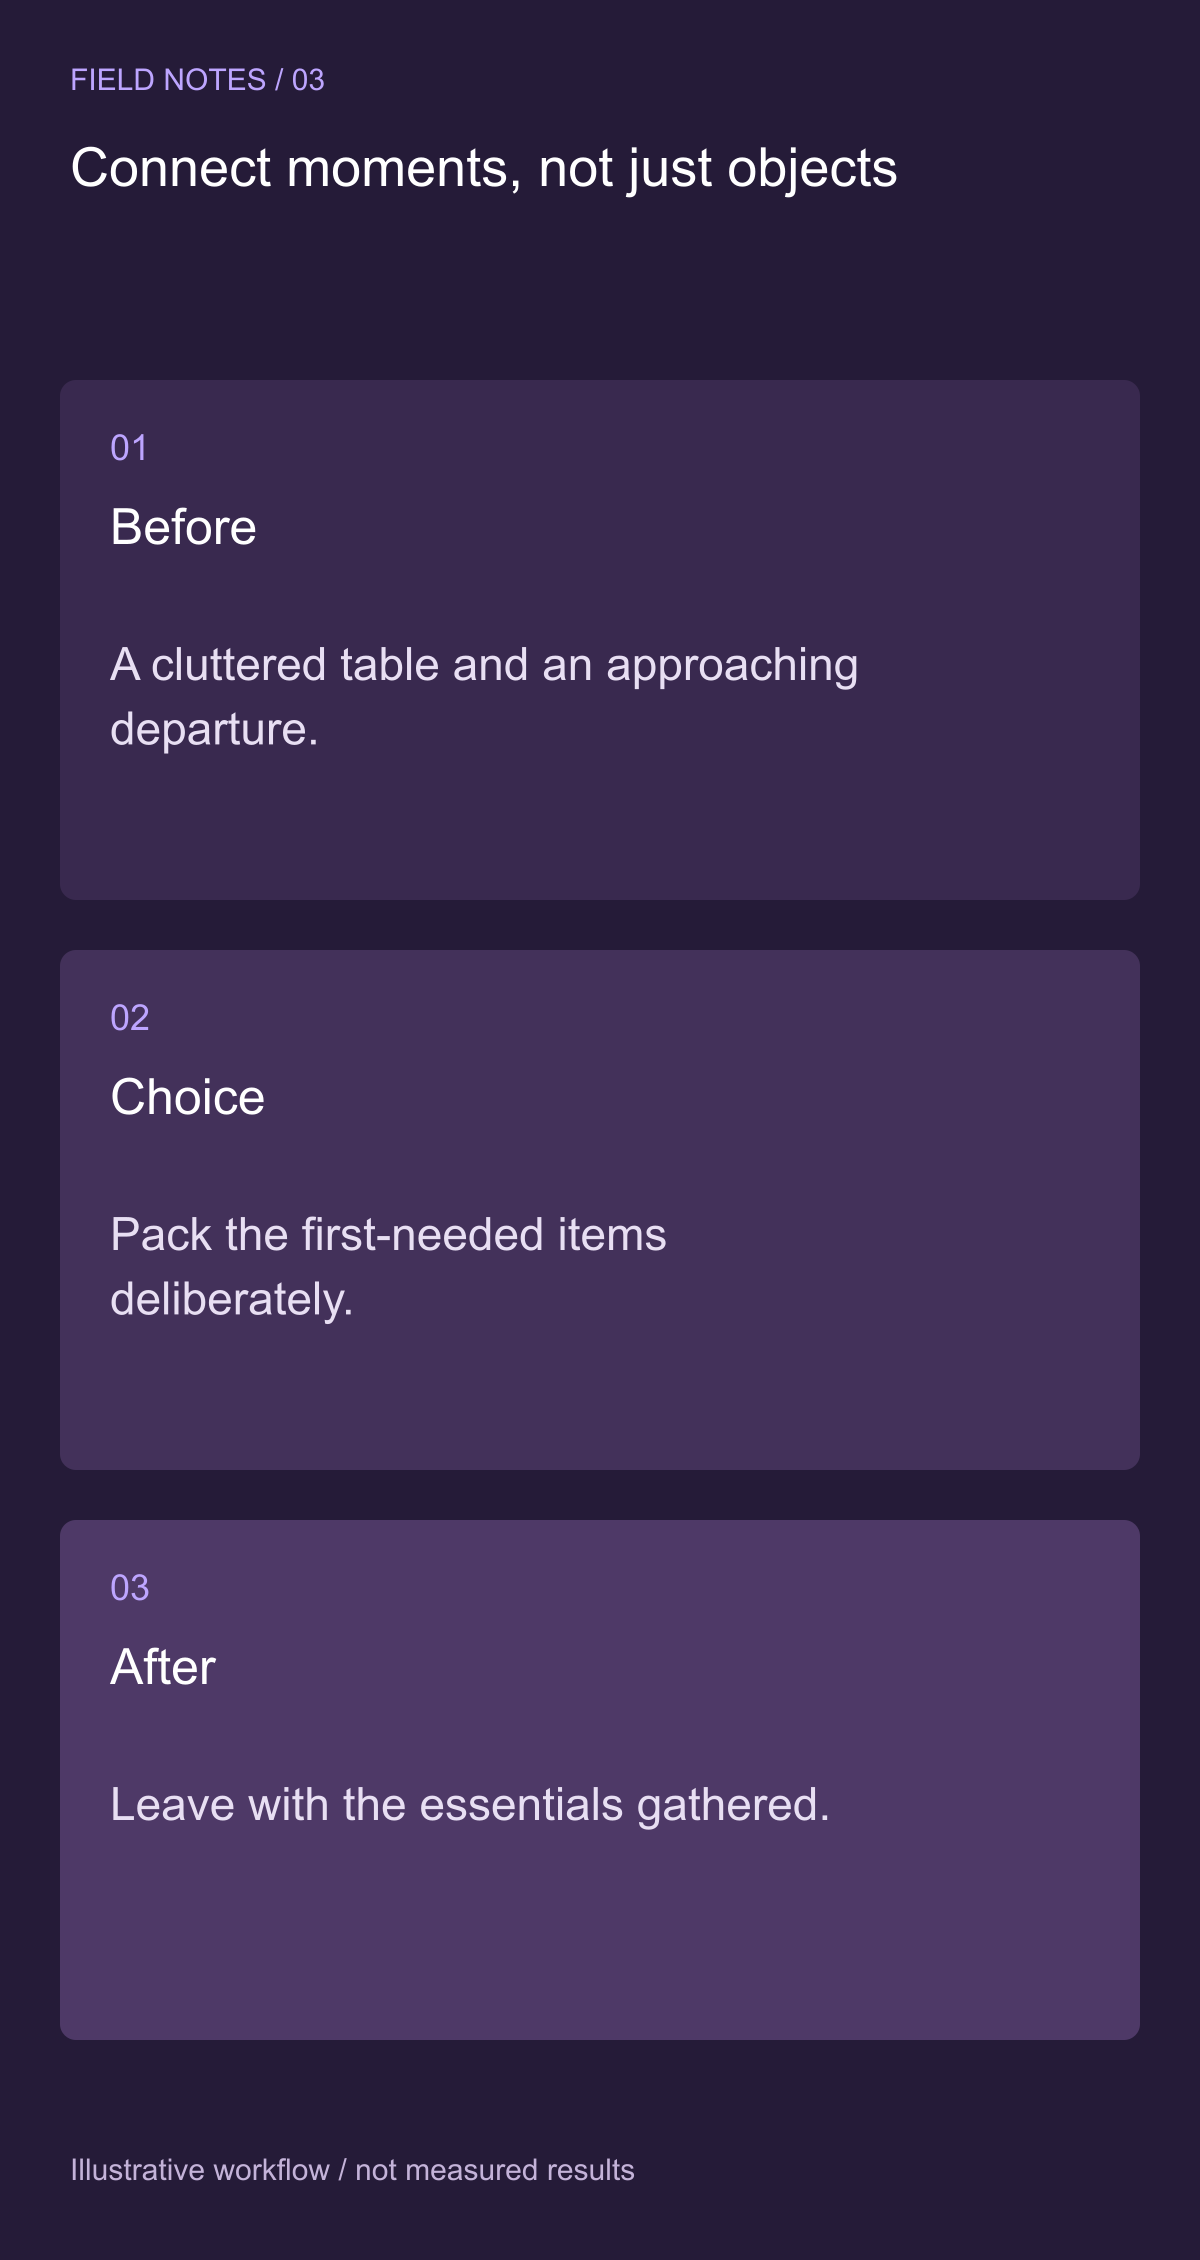The width and height of the screenshot is (1200, 2260).
Task: Click the FIELD NOTES / 03 label
Action: 197,80
